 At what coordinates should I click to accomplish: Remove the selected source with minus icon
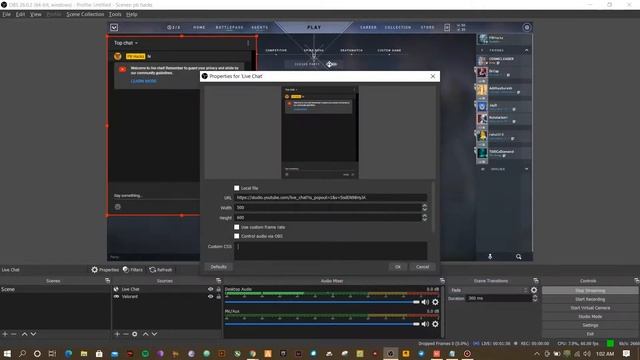pyautogui.click(x=126, y=334)
